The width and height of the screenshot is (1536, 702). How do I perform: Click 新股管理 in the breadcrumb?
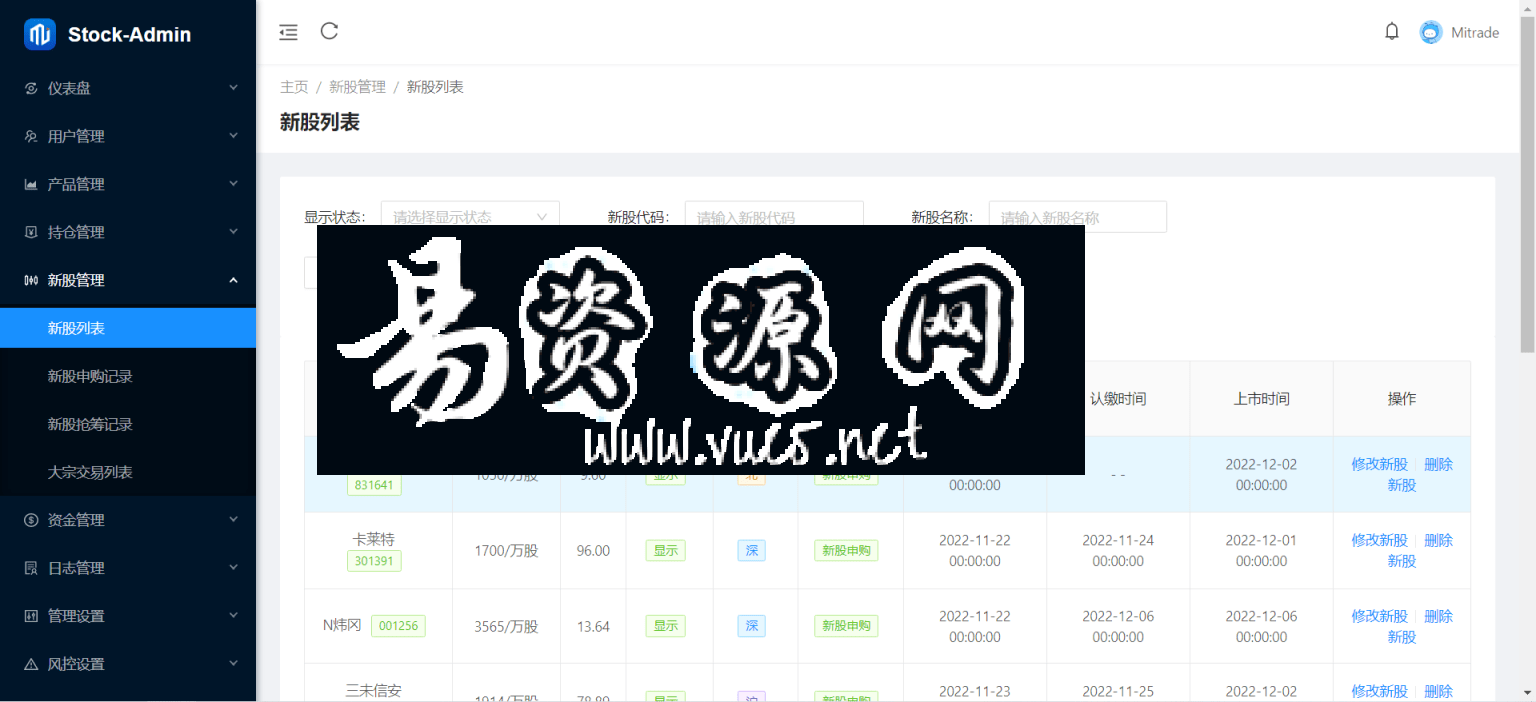click(x=357, y=87)
